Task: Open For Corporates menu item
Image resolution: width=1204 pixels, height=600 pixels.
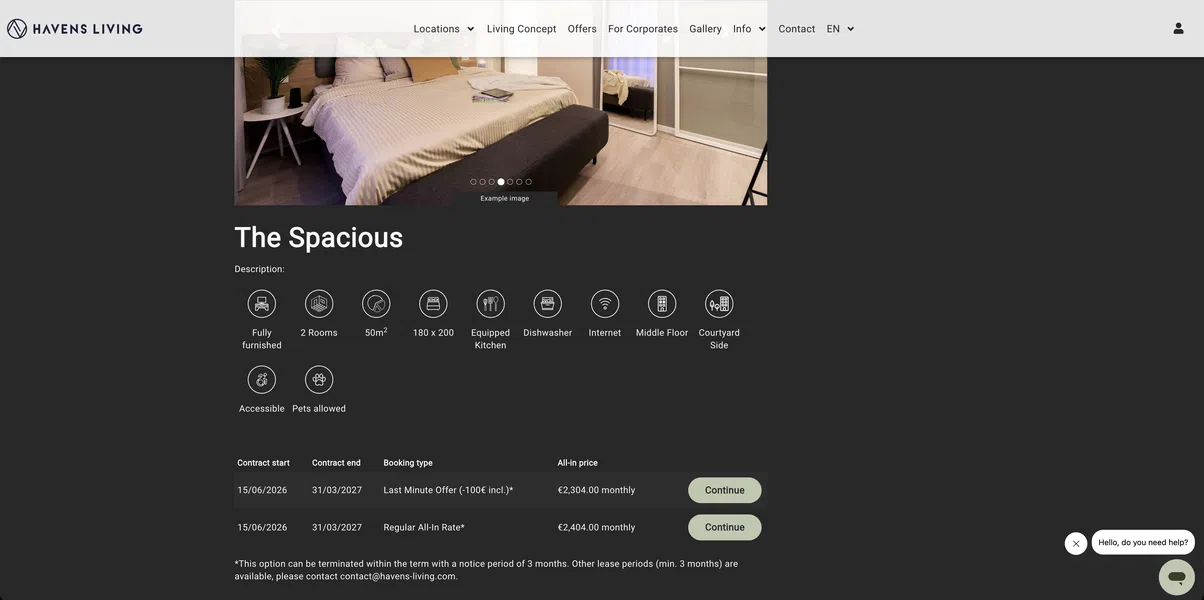Action: tap(643, 29)
